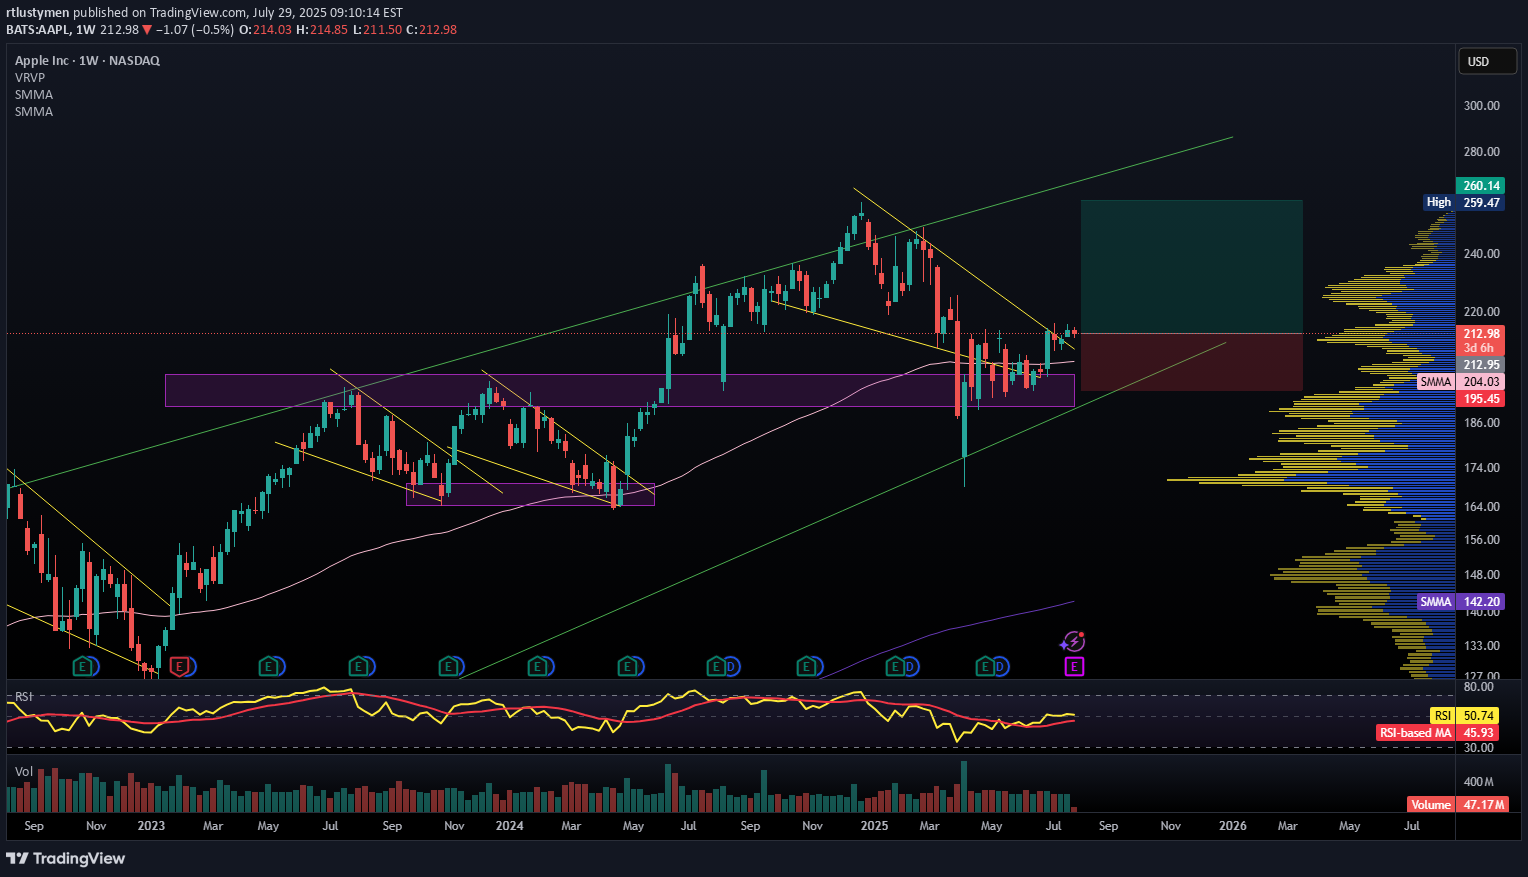Open the dividend marker at May 2025
Image resolution: width=1528 pixels, height=877 pixels.
point(1000,666)
